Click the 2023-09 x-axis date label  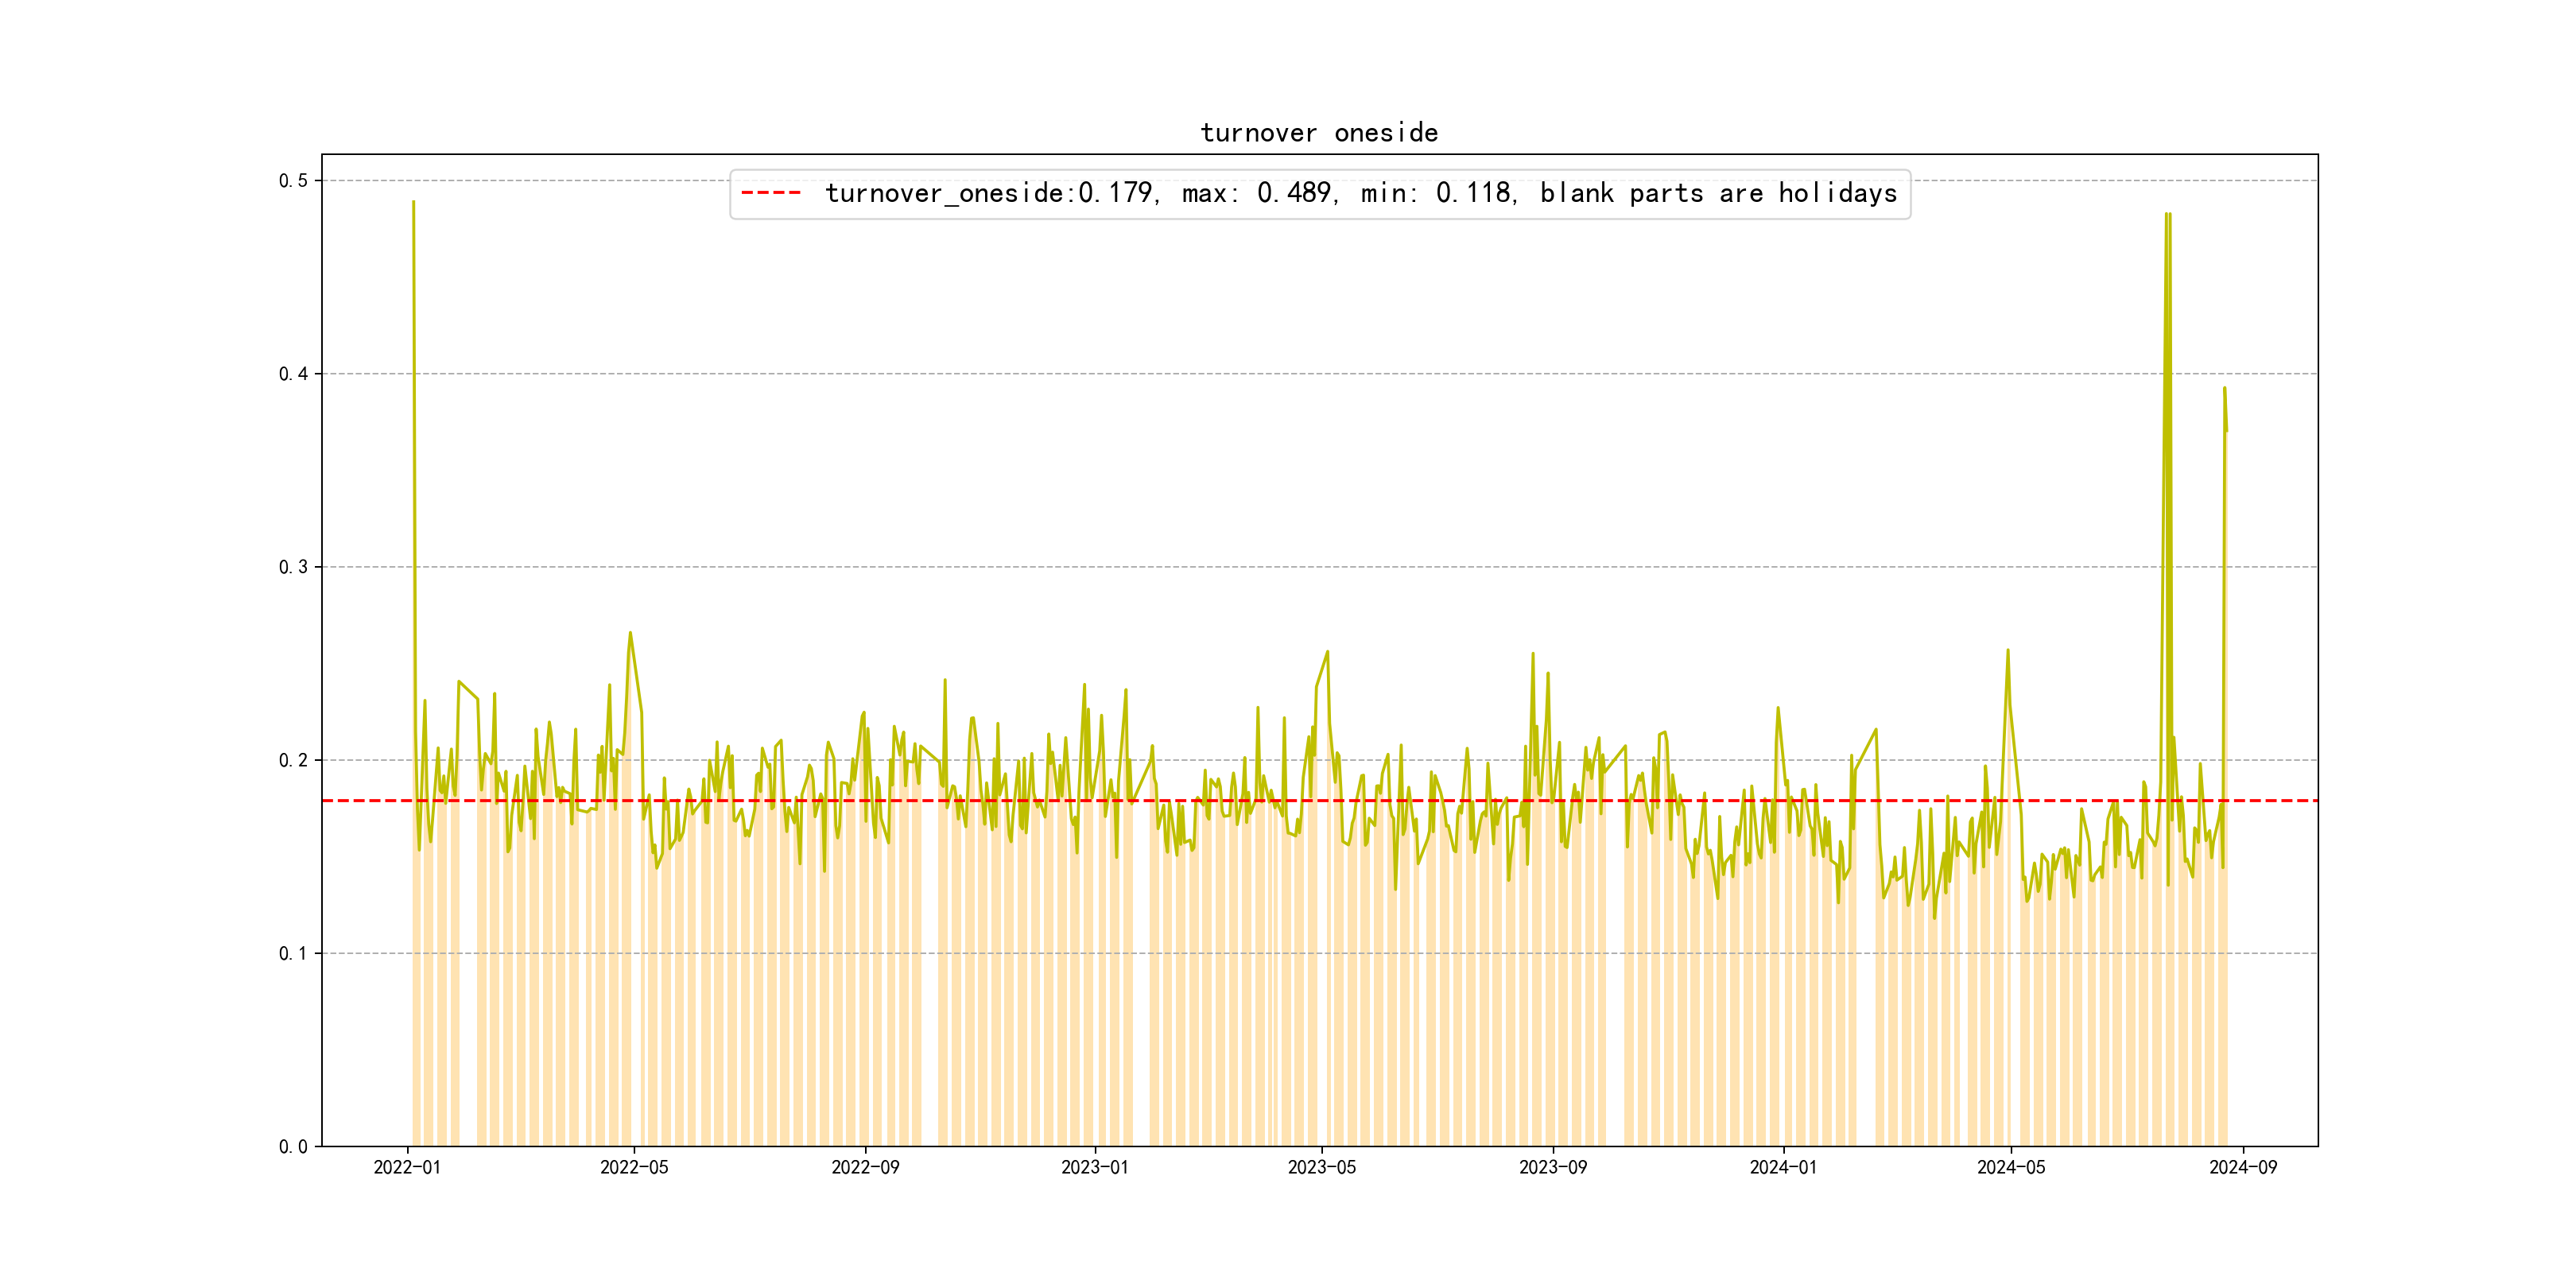[x=1553, y=1167]
